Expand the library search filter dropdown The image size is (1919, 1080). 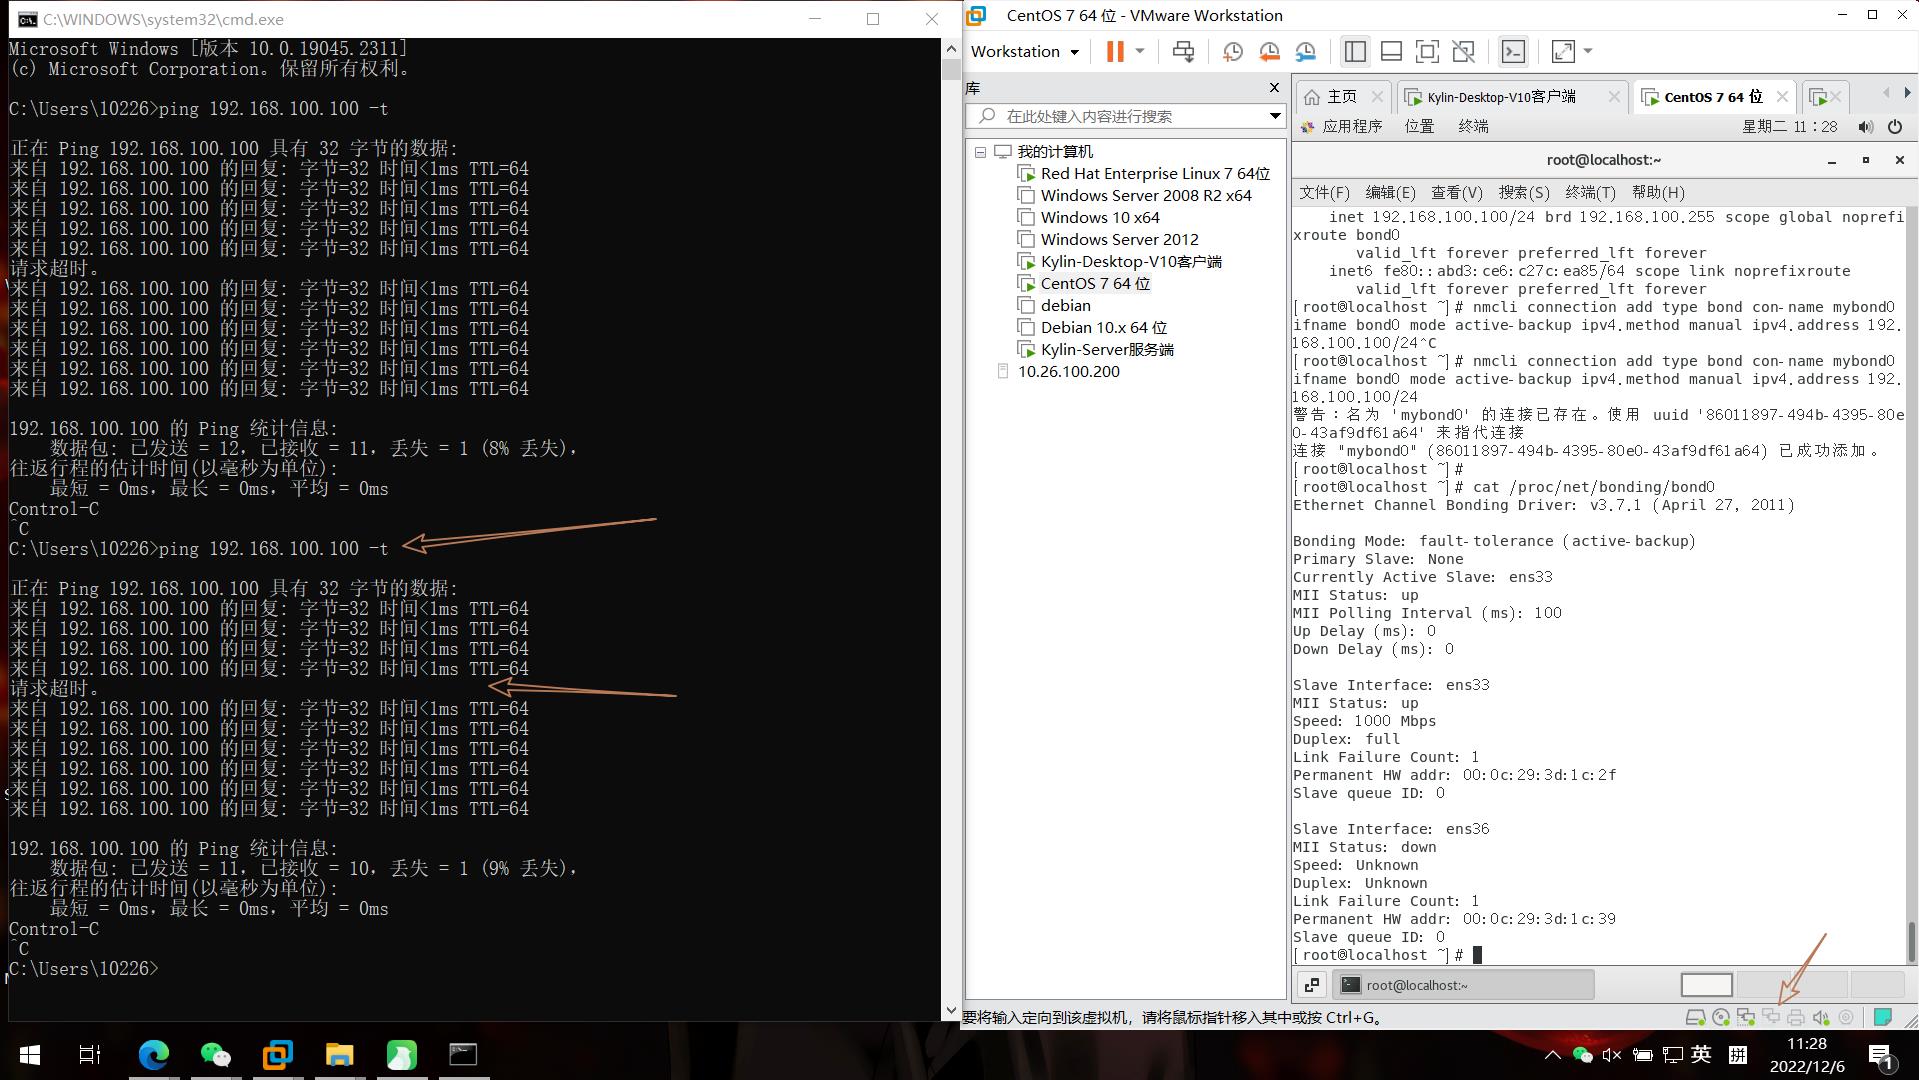click(1275, 116)
